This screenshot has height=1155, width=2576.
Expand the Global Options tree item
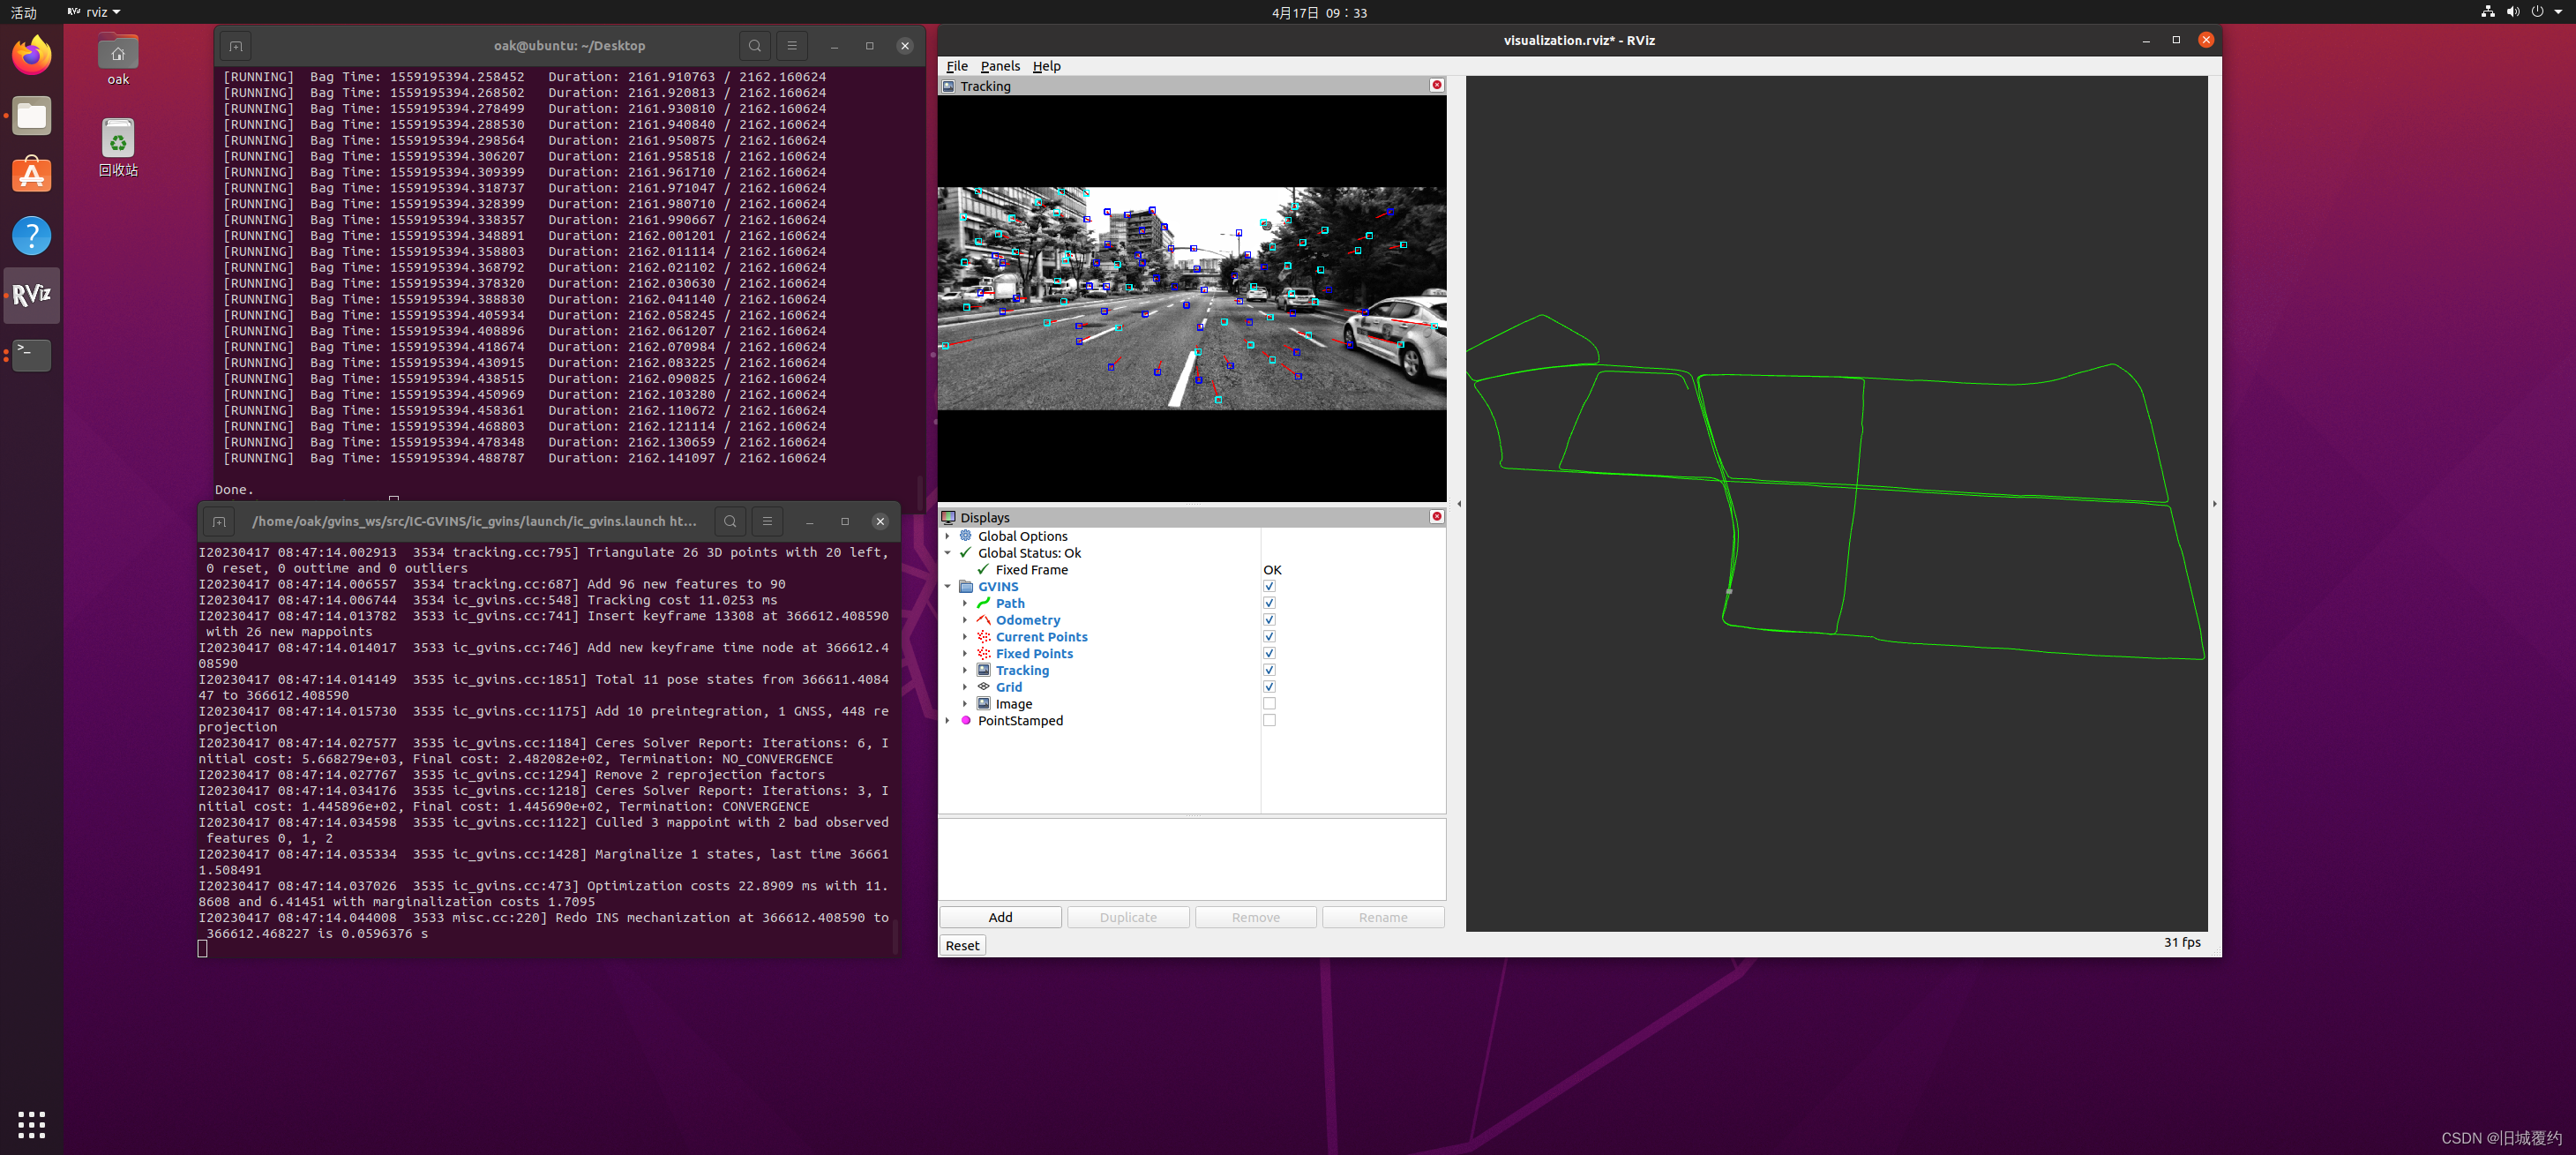(x=948, y=536)
